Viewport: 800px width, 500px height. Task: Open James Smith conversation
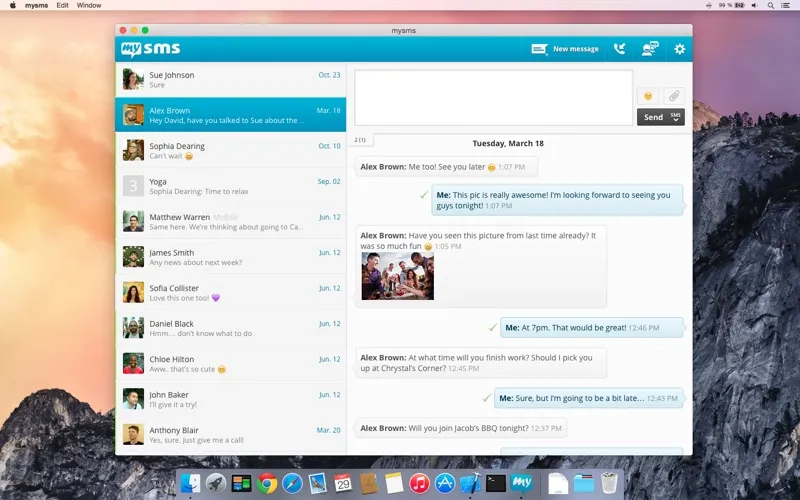(x=231, y=257)
